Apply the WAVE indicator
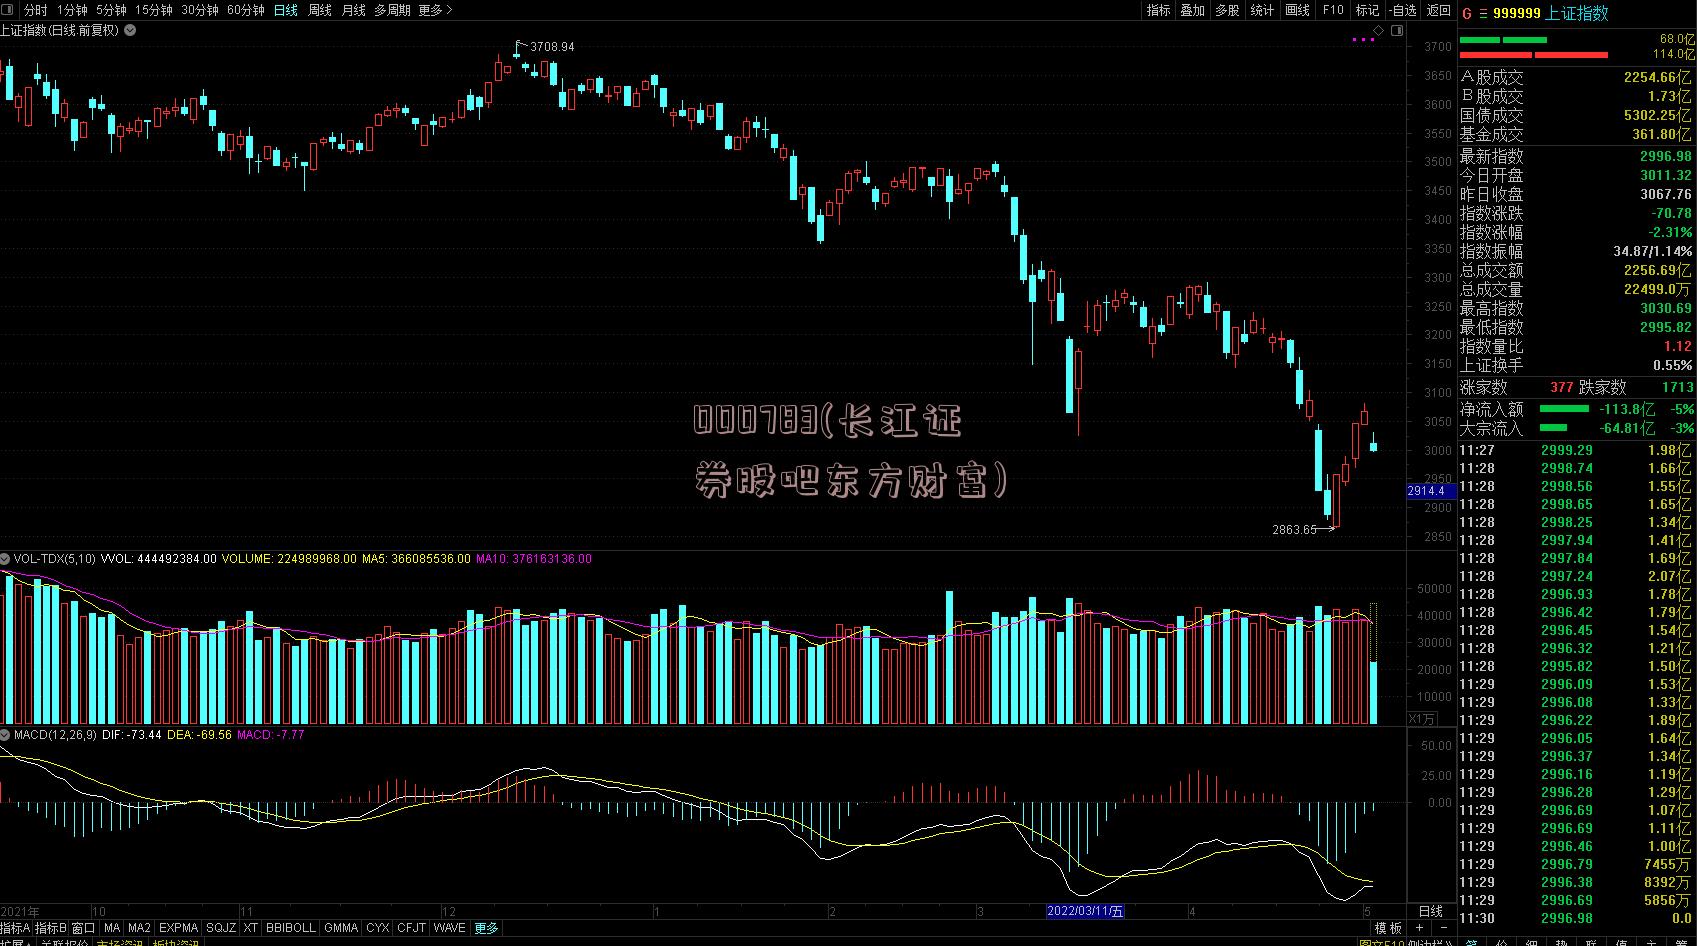The height and width of the screenshot is (946, 1697). 450,928
